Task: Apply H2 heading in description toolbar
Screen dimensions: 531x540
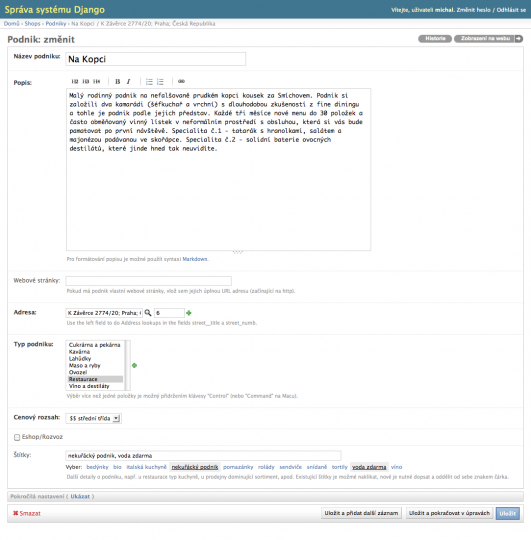Action: click(75, 82)
